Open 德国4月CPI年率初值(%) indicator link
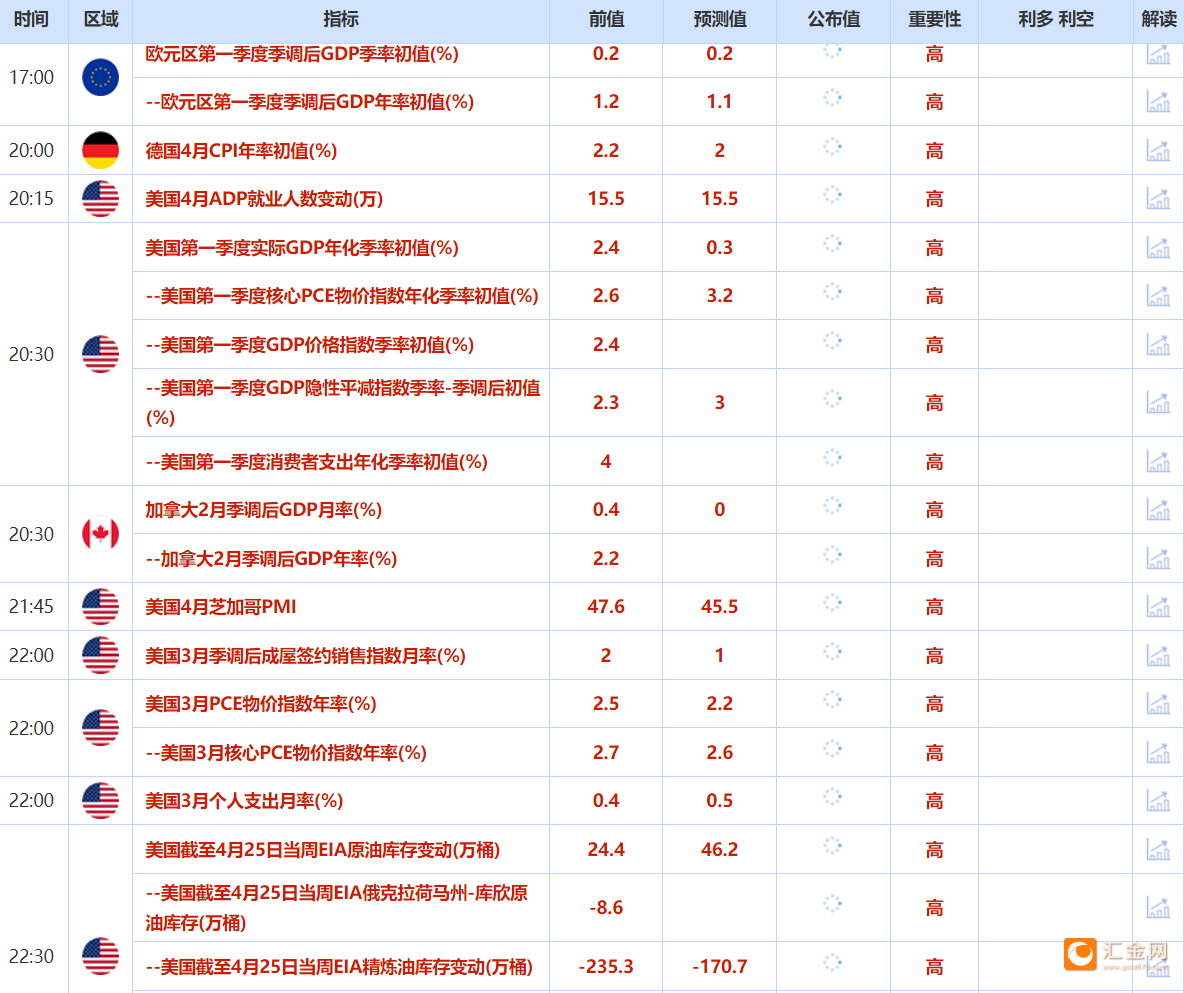 point(241,150)
